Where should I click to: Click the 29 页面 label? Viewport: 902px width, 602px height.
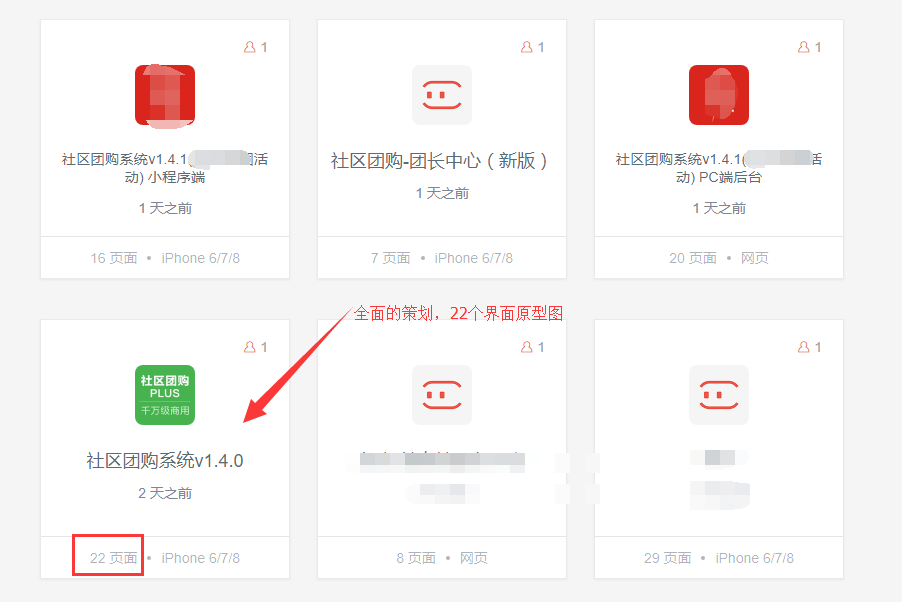coord(668,558)
